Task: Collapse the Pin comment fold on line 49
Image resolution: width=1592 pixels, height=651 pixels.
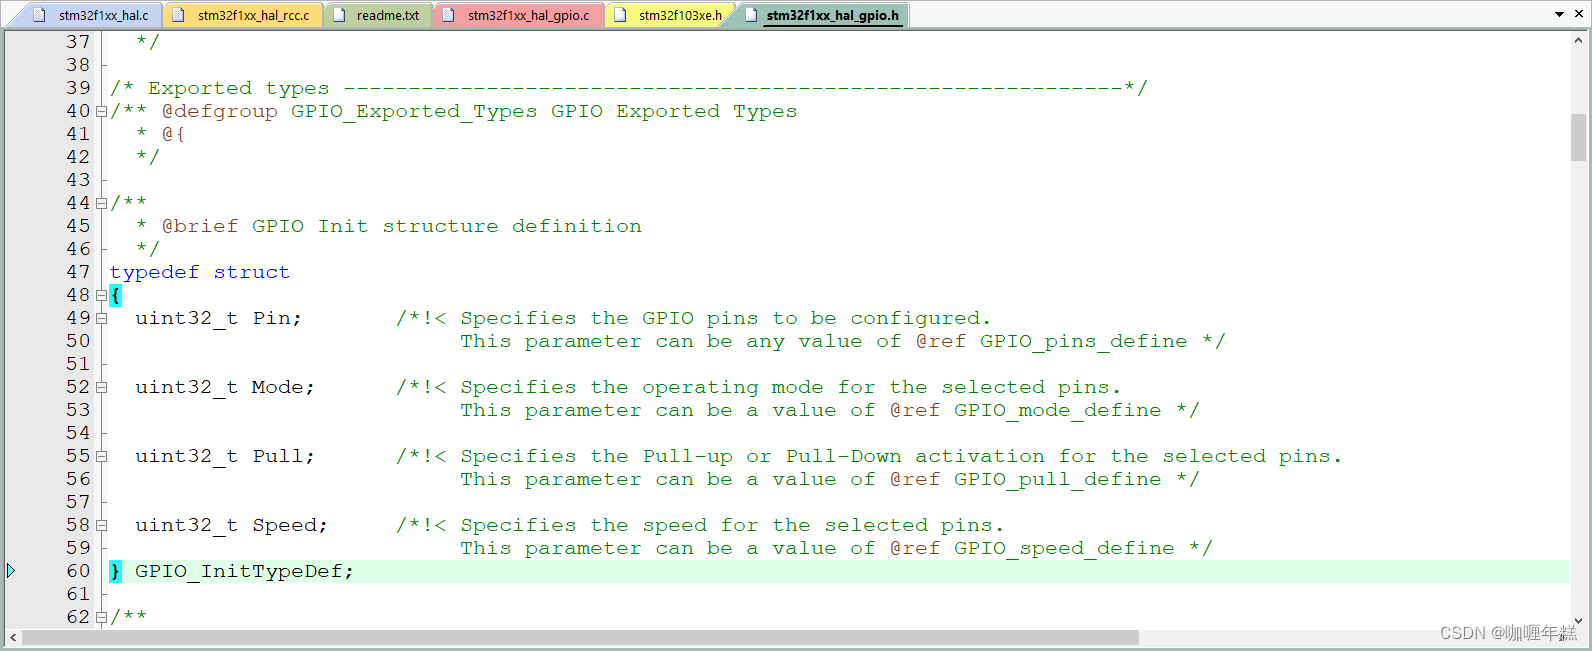Action: 101,318
